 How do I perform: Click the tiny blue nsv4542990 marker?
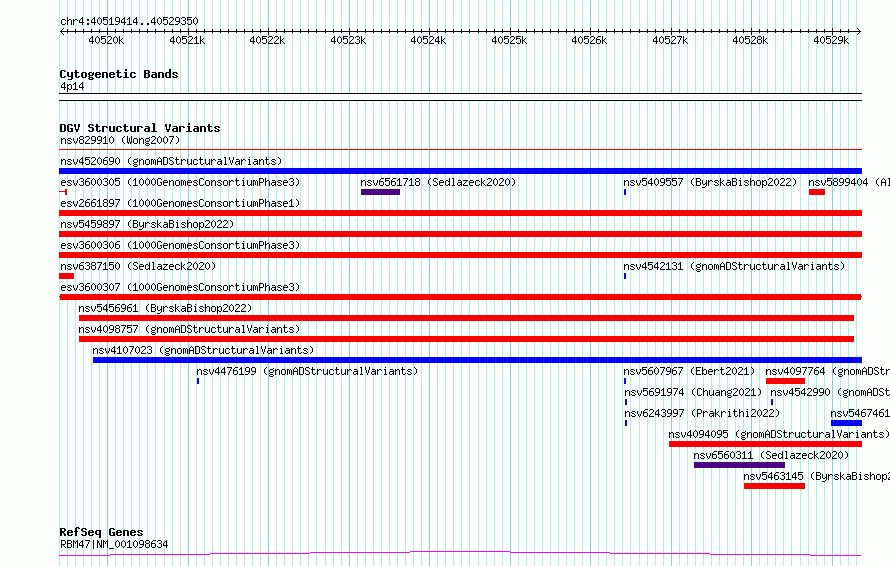771,402
